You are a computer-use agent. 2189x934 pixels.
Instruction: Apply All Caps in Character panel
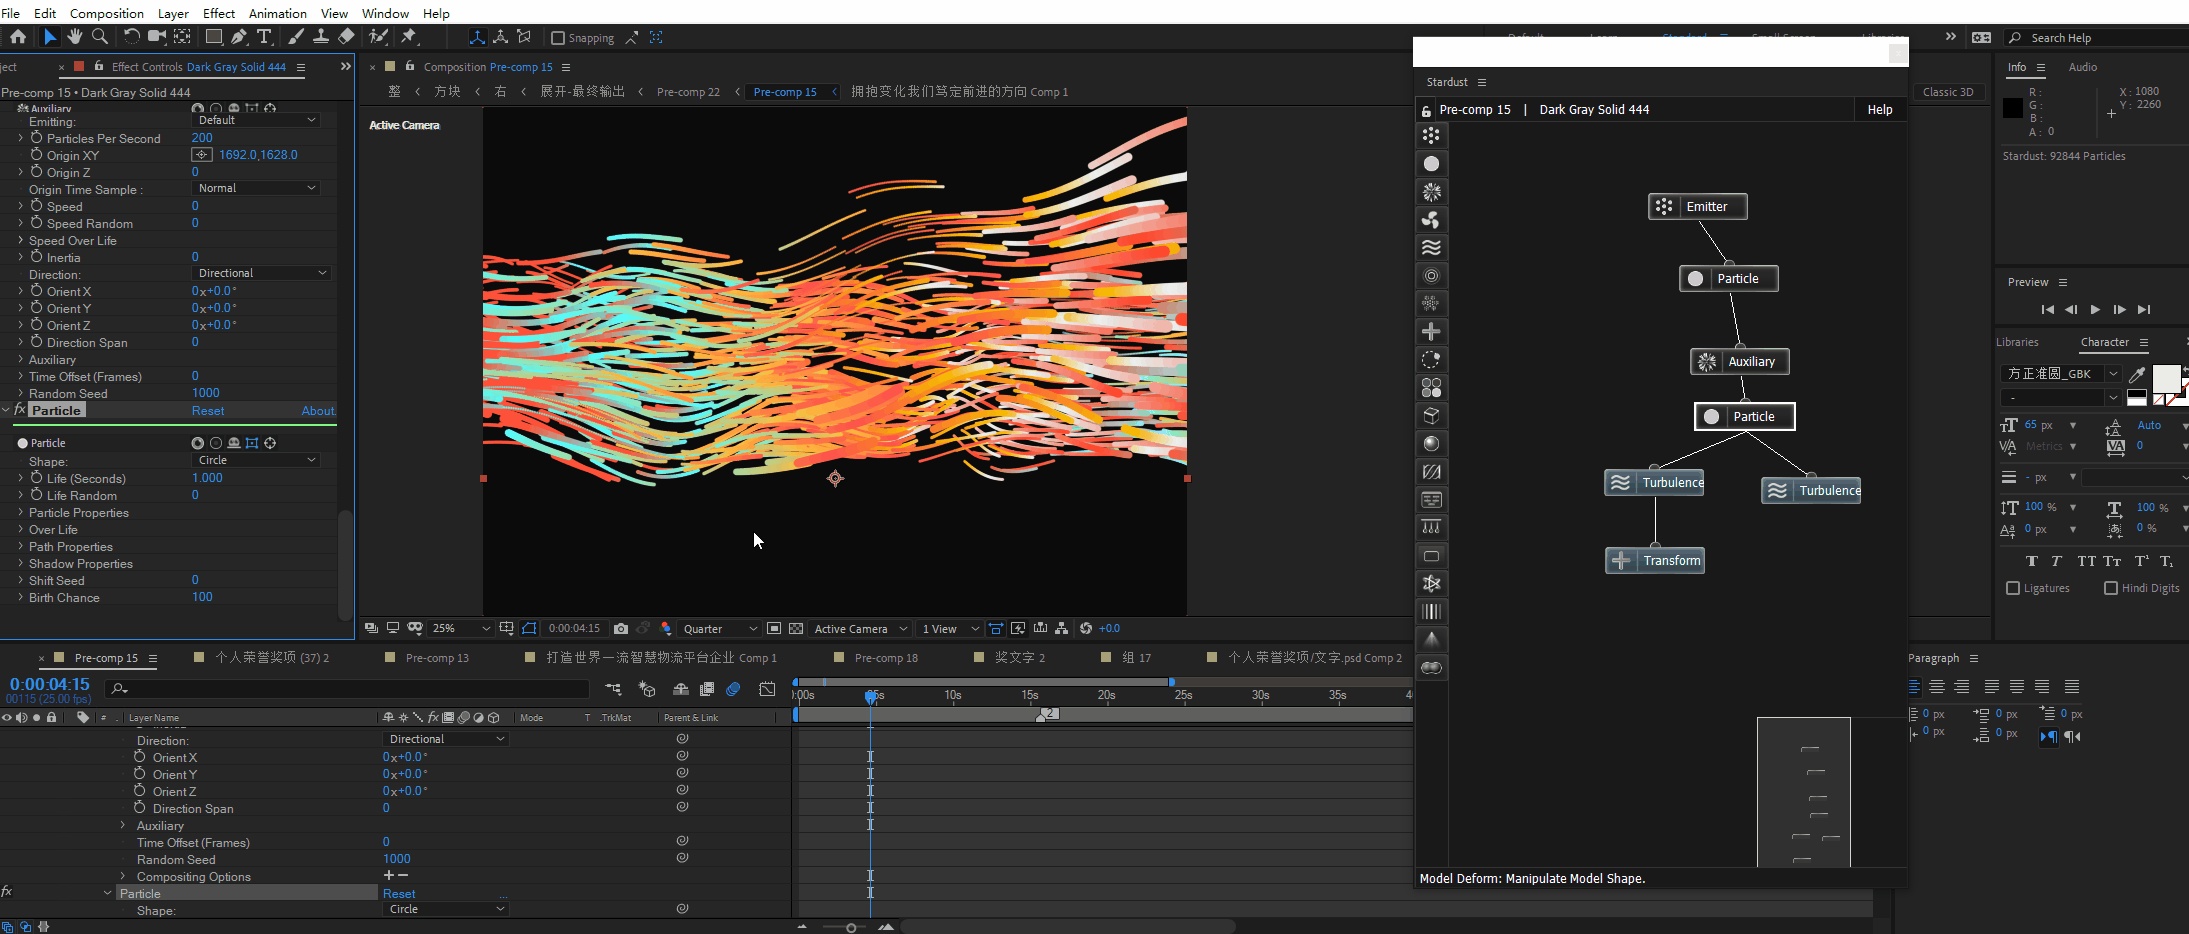click(x=2086, y=561)
